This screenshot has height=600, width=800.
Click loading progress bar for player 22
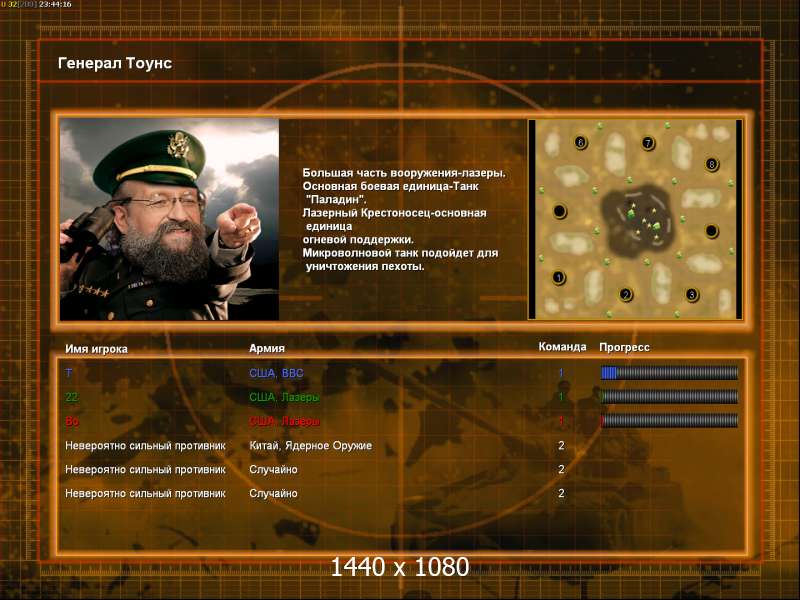click(669, 396)
